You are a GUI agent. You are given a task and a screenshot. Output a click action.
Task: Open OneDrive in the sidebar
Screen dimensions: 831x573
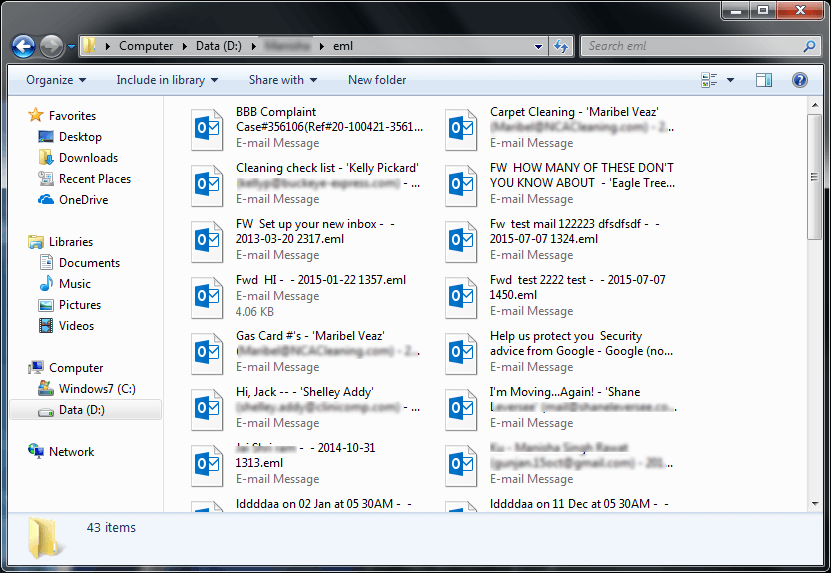[x=73, y=200]
